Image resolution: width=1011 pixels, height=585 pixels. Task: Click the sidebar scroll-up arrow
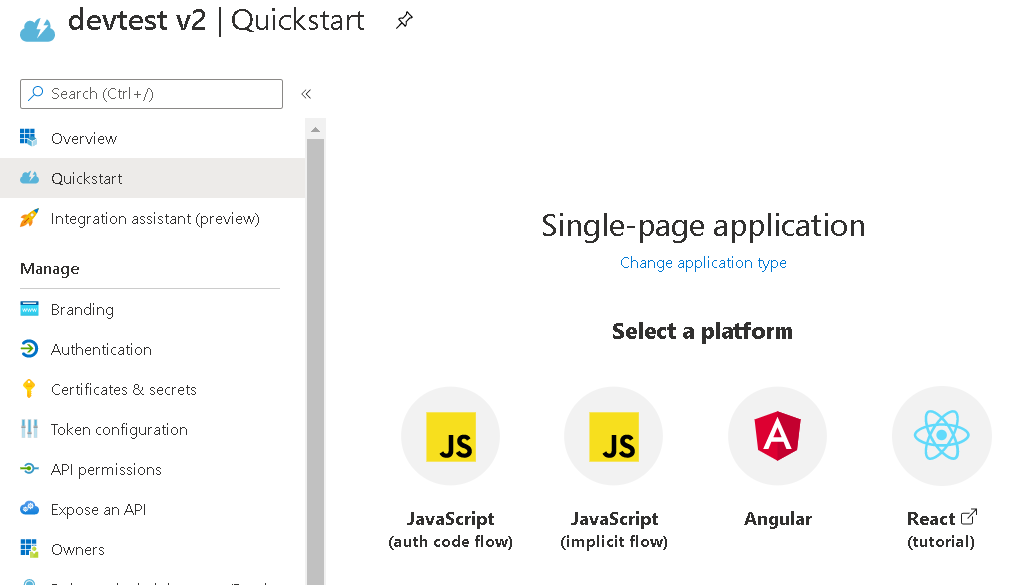pyautogui.click(x=315, y=130)
